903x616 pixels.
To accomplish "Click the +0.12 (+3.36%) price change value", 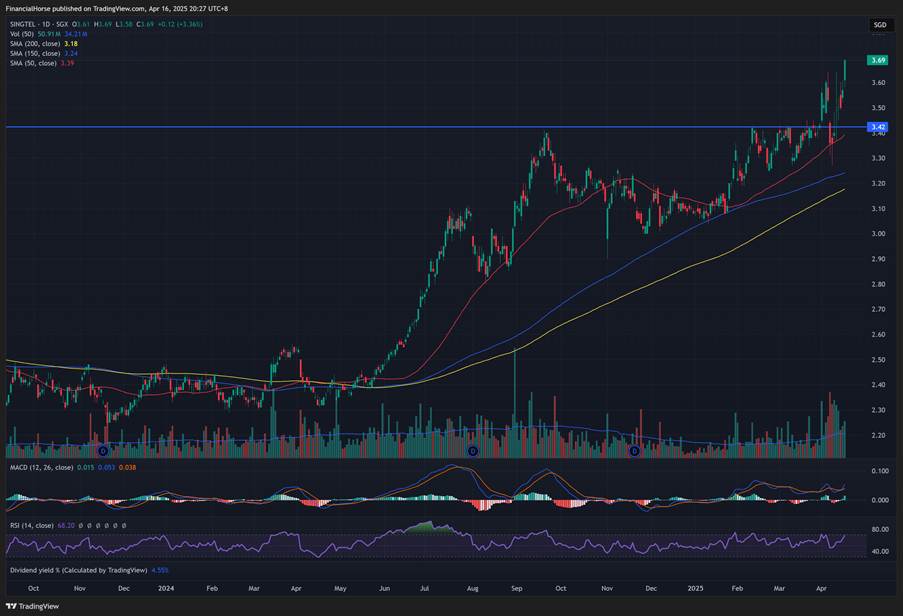I will click(x=180, y=24).
